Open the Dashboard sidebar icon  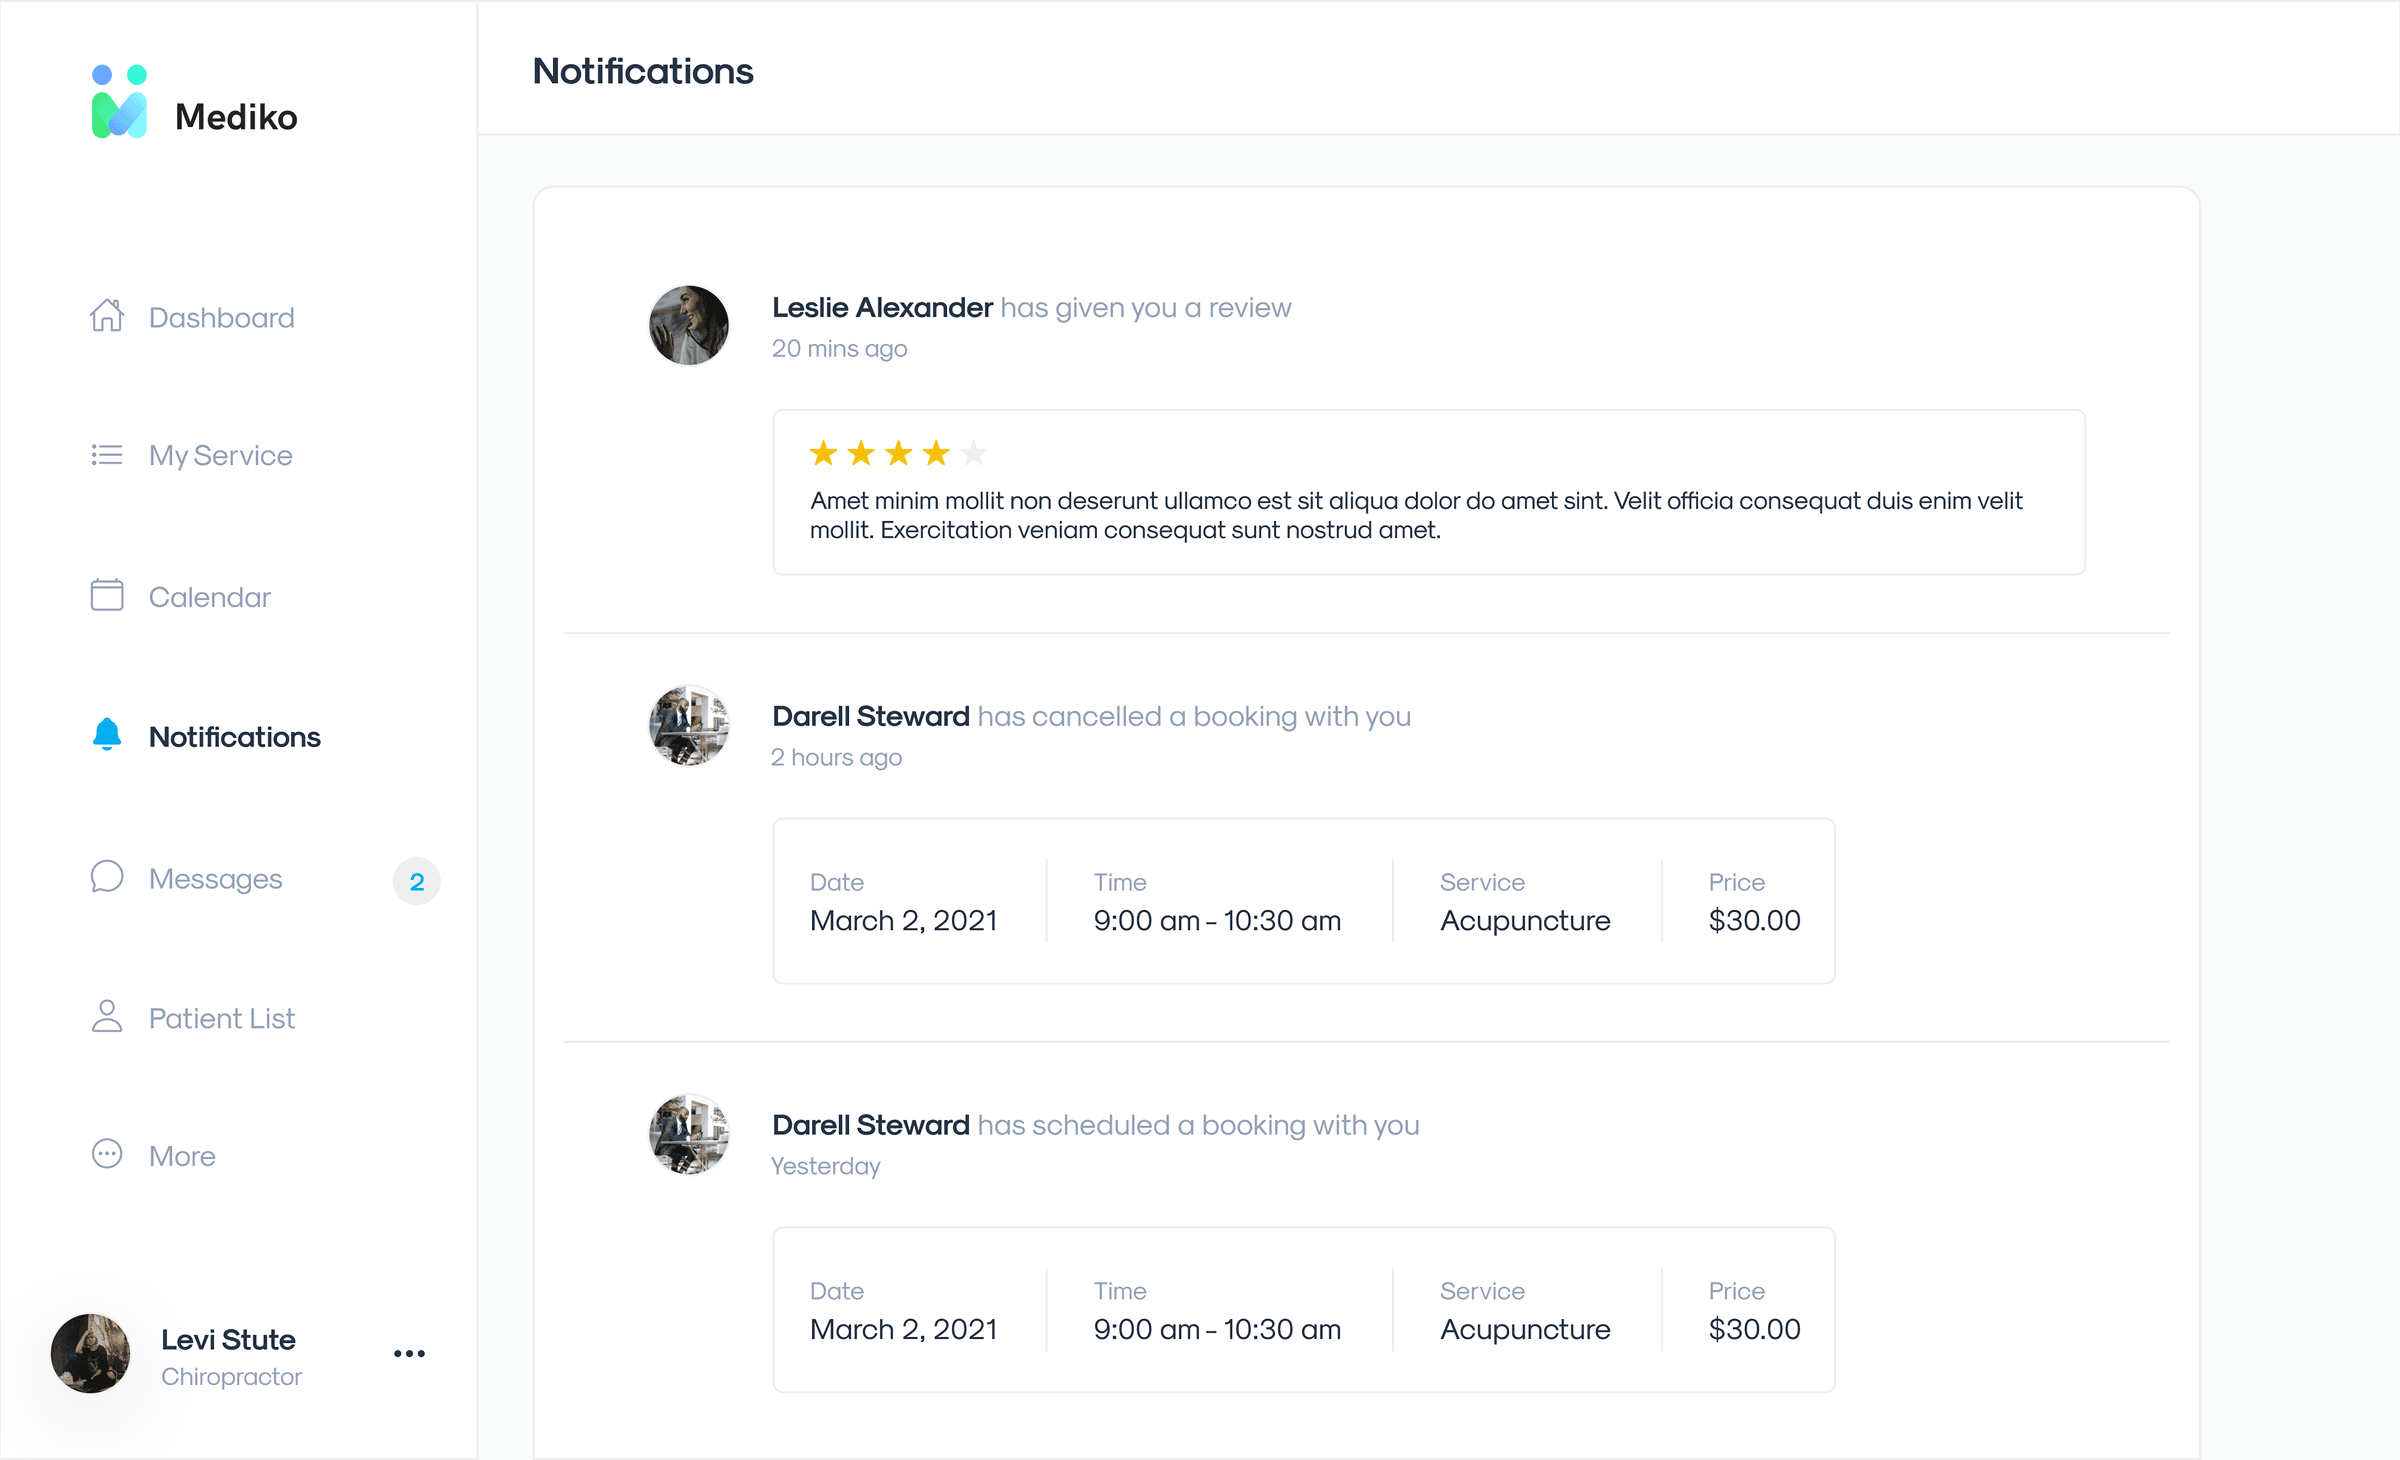pos(107,316)
